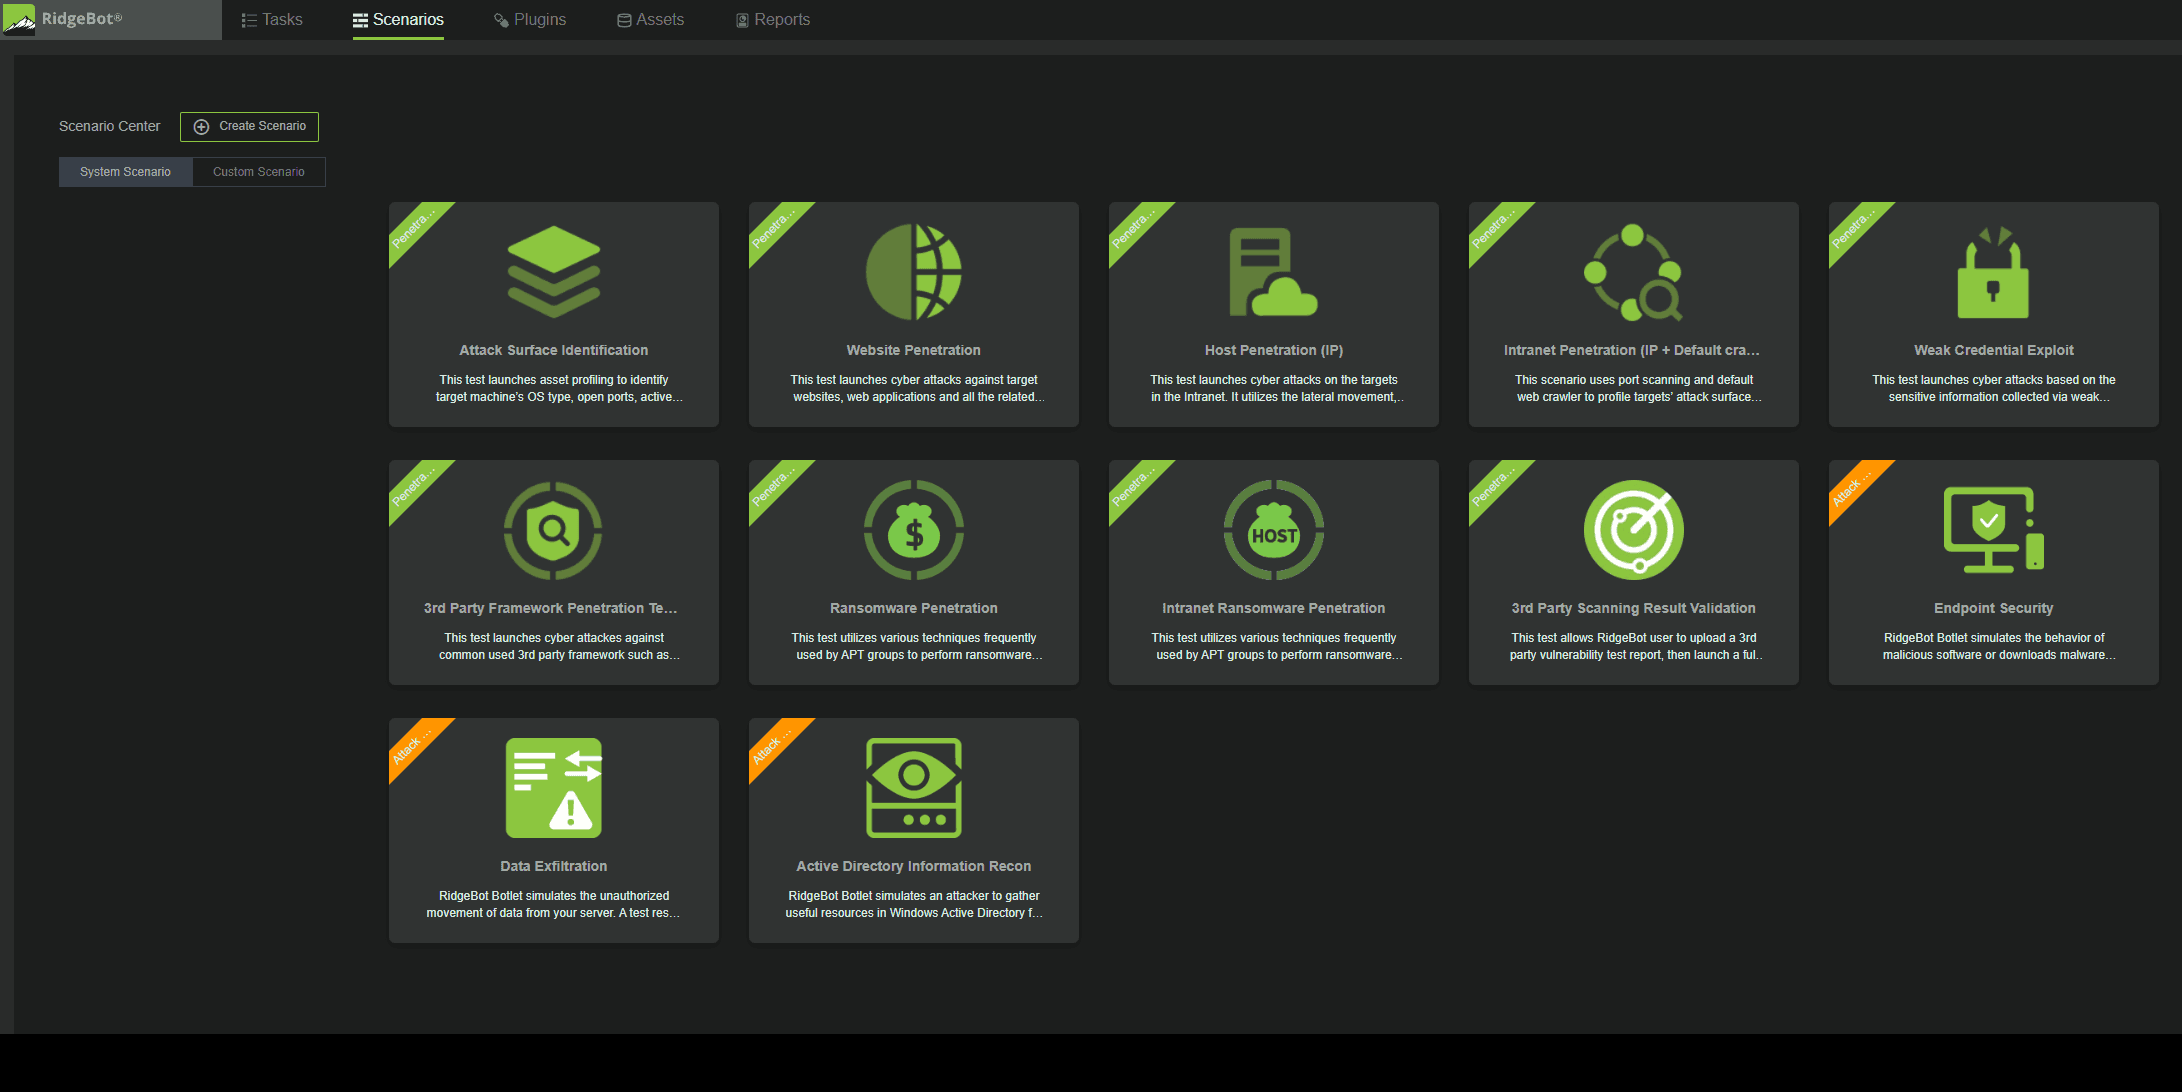
Task: Click the orange Attack ribbon on Endpoint Security
Action: coord(1855,486)
